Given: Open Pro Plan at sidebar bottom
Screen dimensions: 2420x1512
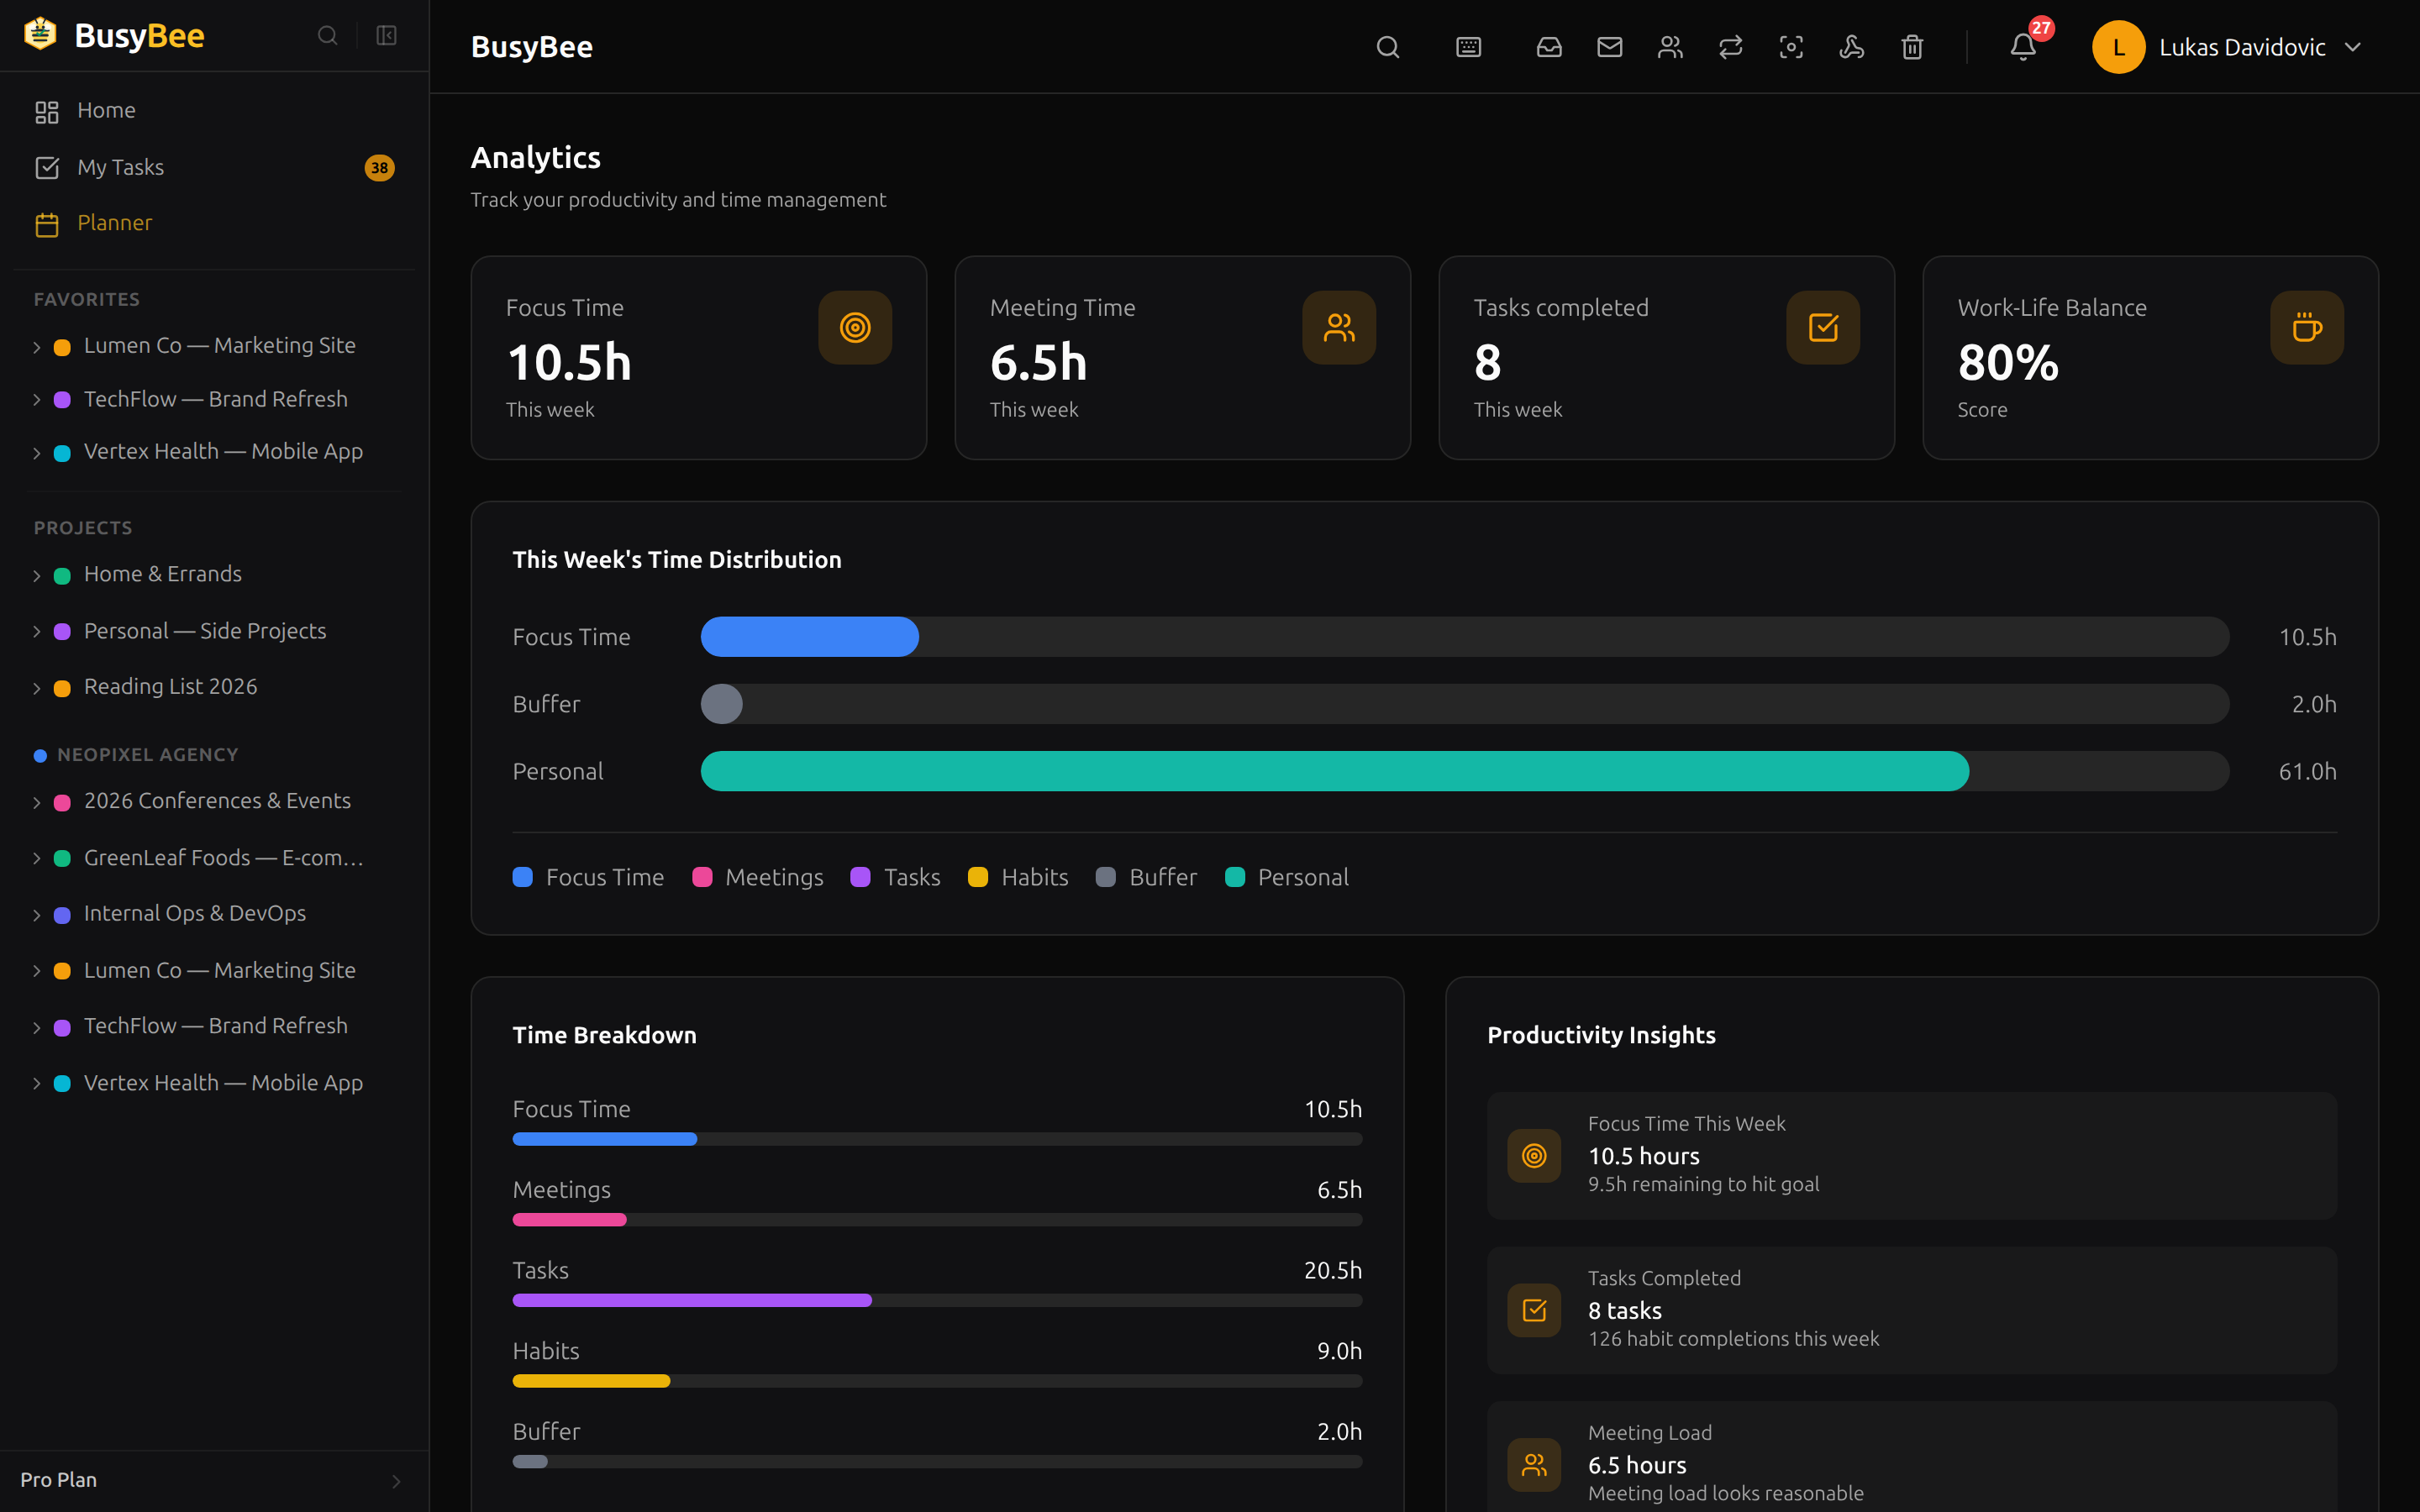Looking at the screenshot, I should click(214, 1480).
